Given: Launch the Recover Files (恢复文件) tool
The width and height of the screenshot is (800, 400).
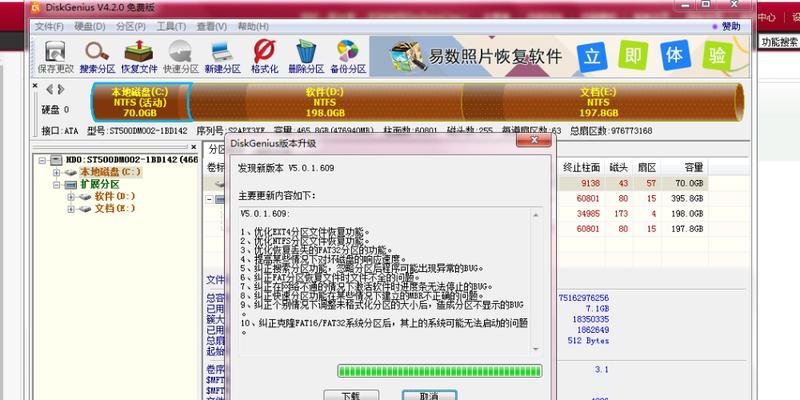Looking at the screenshot, I should [x=139, y=57].
